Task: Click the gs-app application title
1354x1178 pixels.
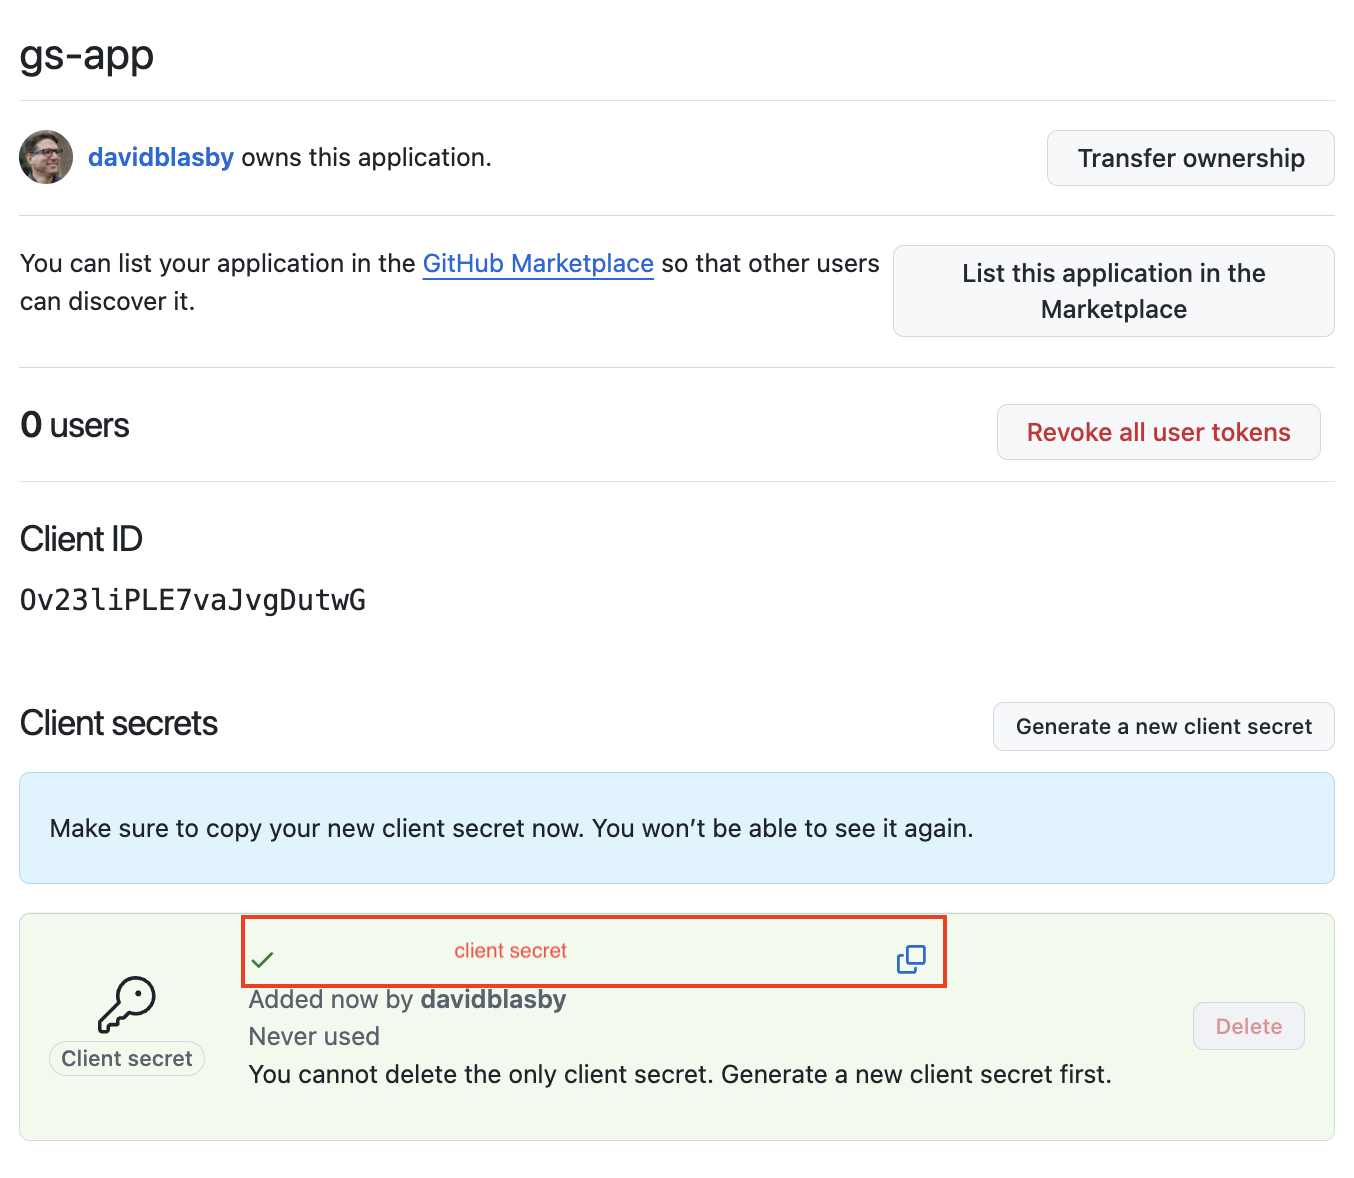Action: pos(86,57)
